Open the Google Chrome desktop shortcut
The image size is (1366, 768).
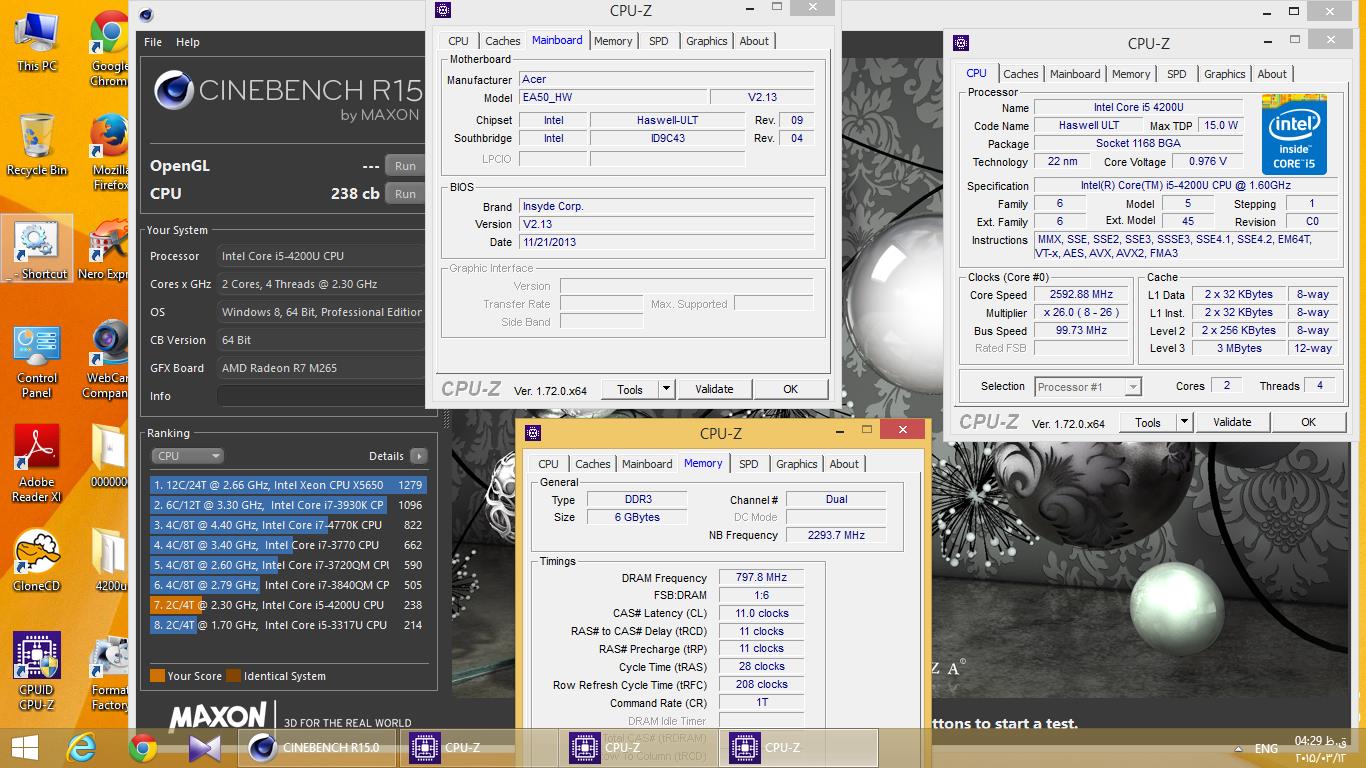(x=108, y=48)
